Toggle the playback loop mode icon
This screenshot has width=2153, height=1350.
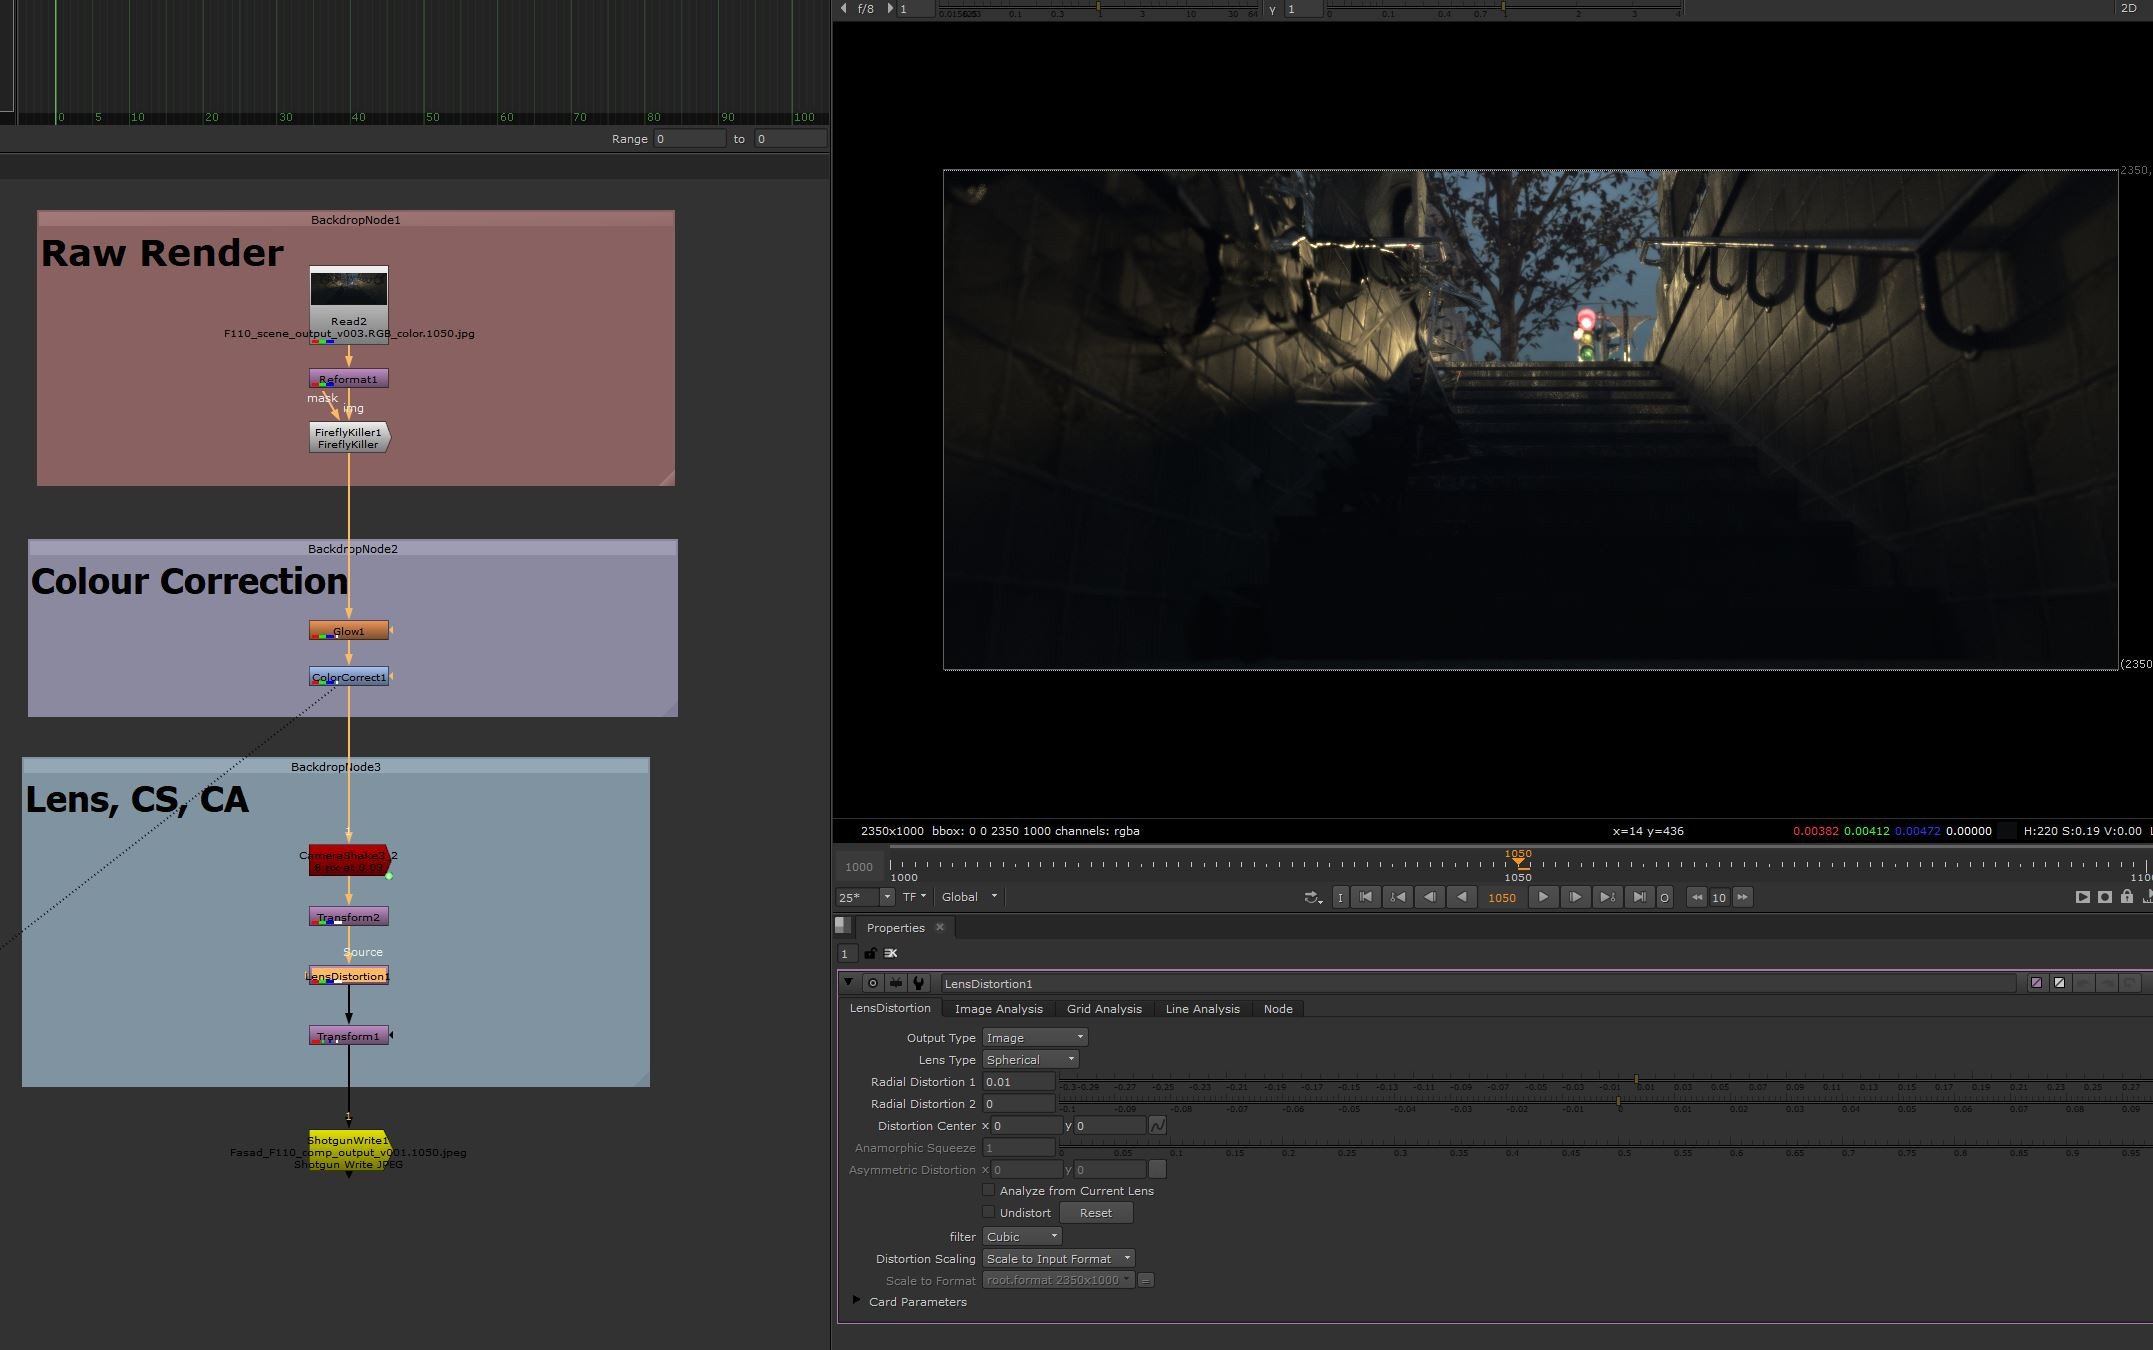click(x=1313, y=897)
